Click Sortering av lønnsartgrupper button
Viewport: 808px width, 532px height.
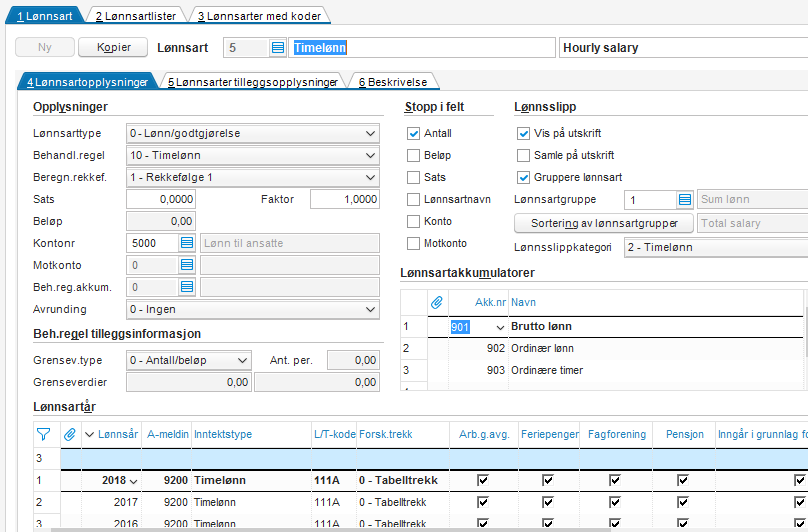[604, 223]
